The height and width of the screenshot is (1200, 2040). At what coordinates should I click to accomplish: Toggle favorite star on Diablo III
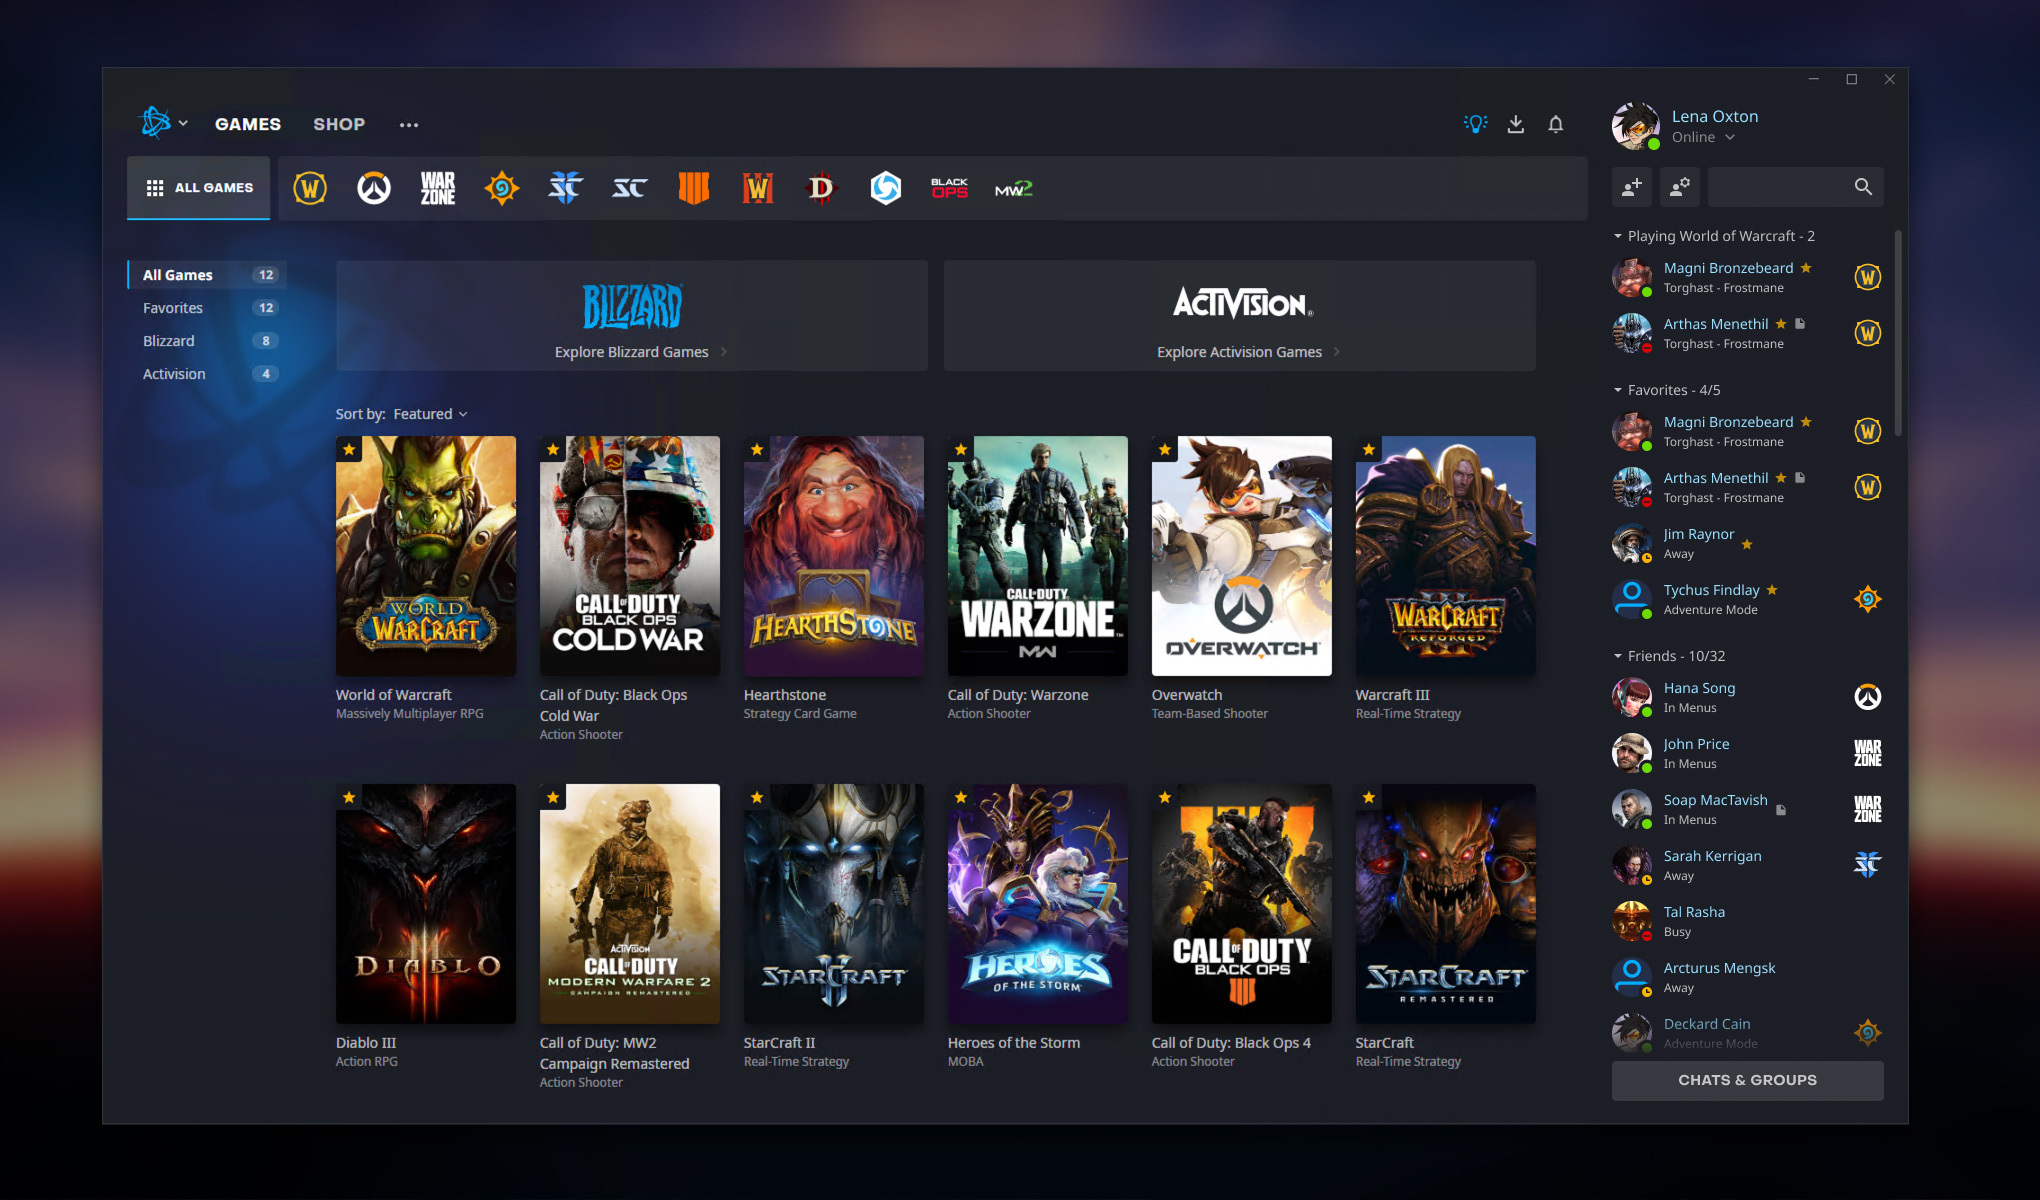[x=347, y=797]
